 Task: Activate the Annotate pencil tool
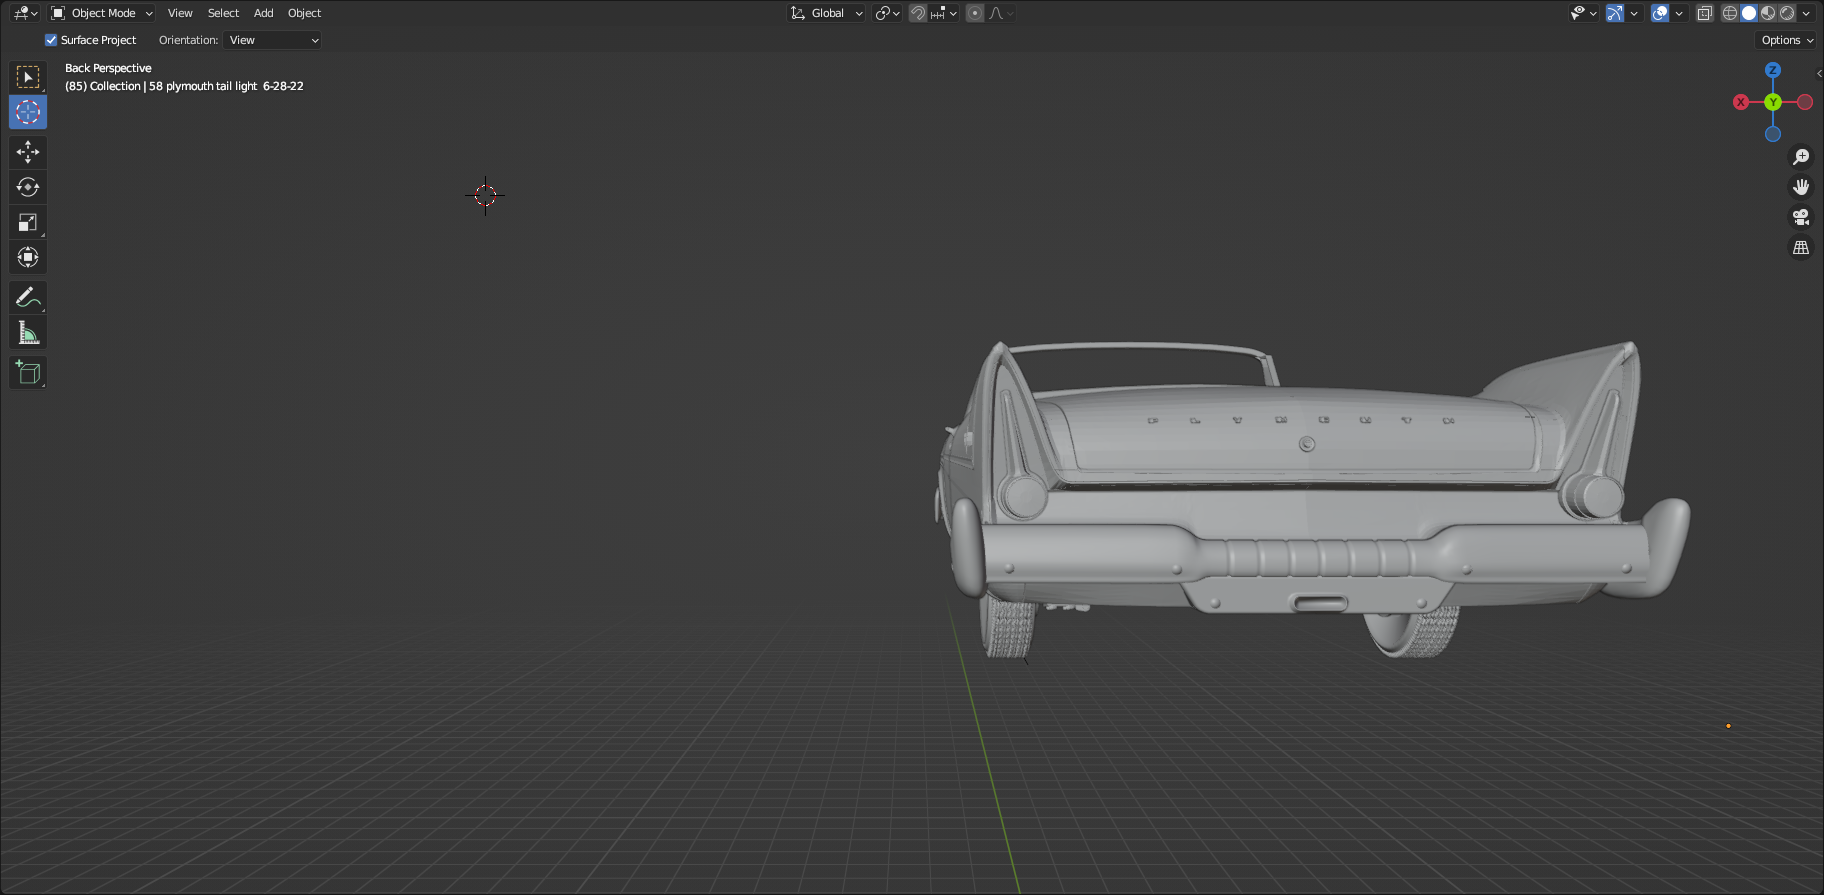(x=28, y=297)
